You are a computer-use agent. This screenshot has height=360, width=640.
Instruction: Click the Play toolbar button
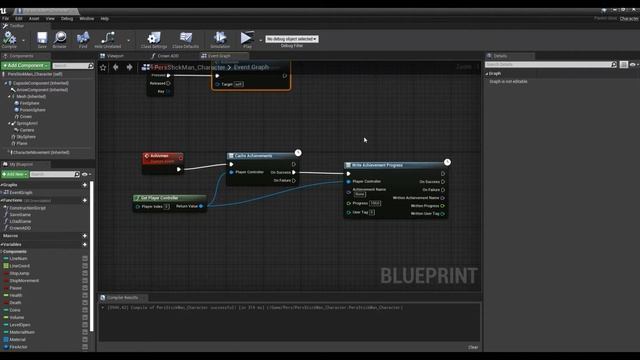247,39
